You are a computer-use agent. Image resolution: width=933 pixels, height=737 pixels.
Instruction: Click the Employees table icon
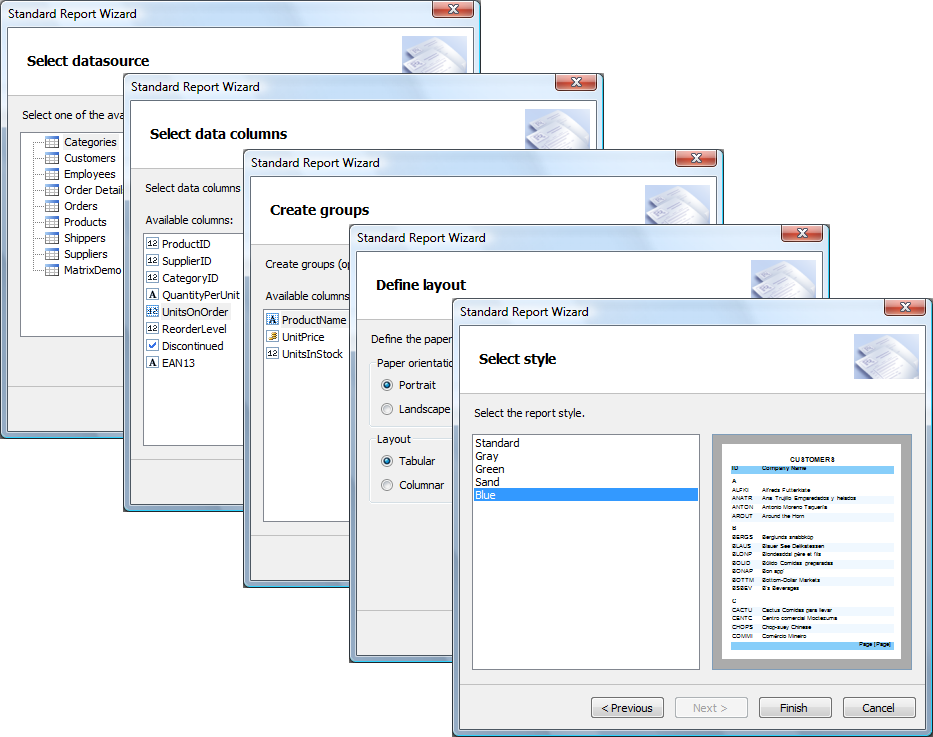point(52,174)
